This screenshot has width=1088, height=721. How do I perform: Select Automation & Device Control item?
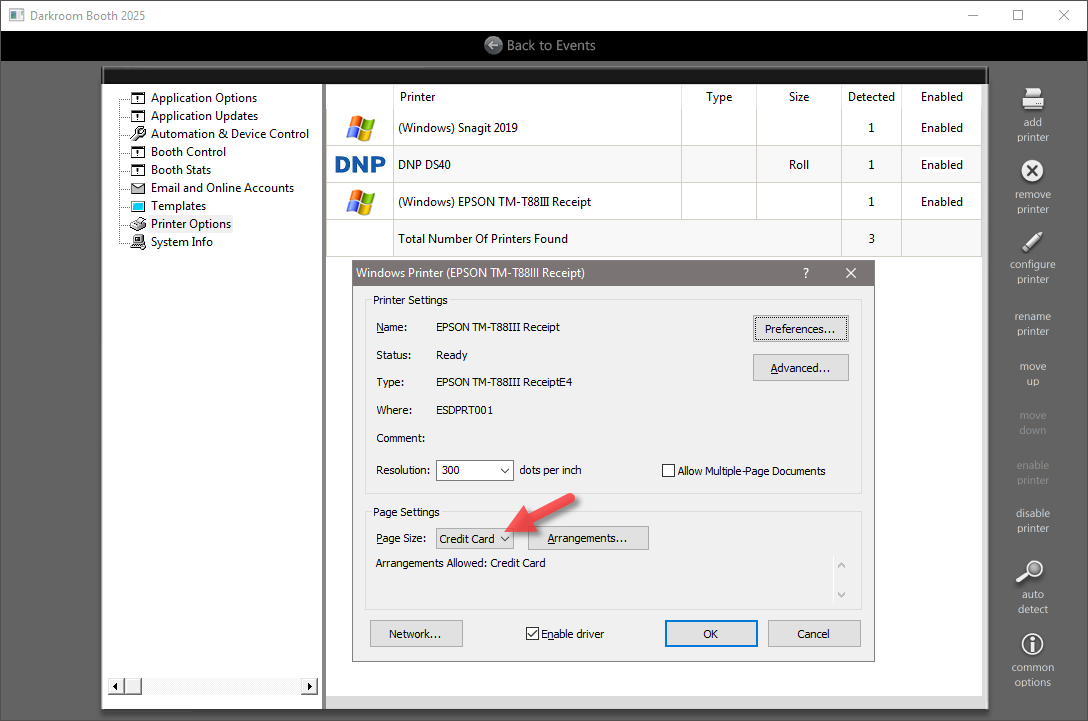click(230, 134)
